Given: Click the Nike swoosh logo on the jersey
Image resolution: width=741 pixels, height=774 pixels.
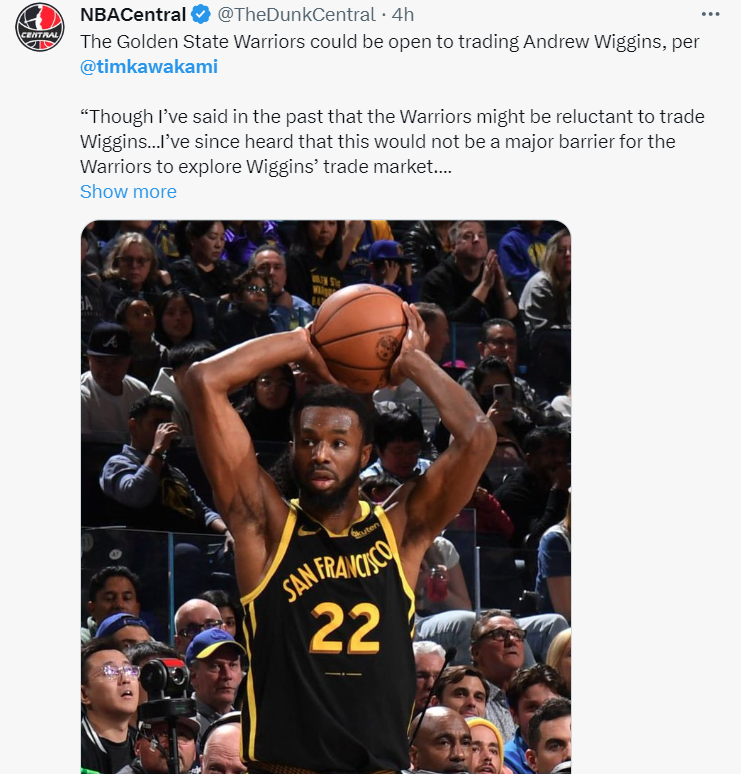Looking at the screenshot, I should (x=309, y=531).
